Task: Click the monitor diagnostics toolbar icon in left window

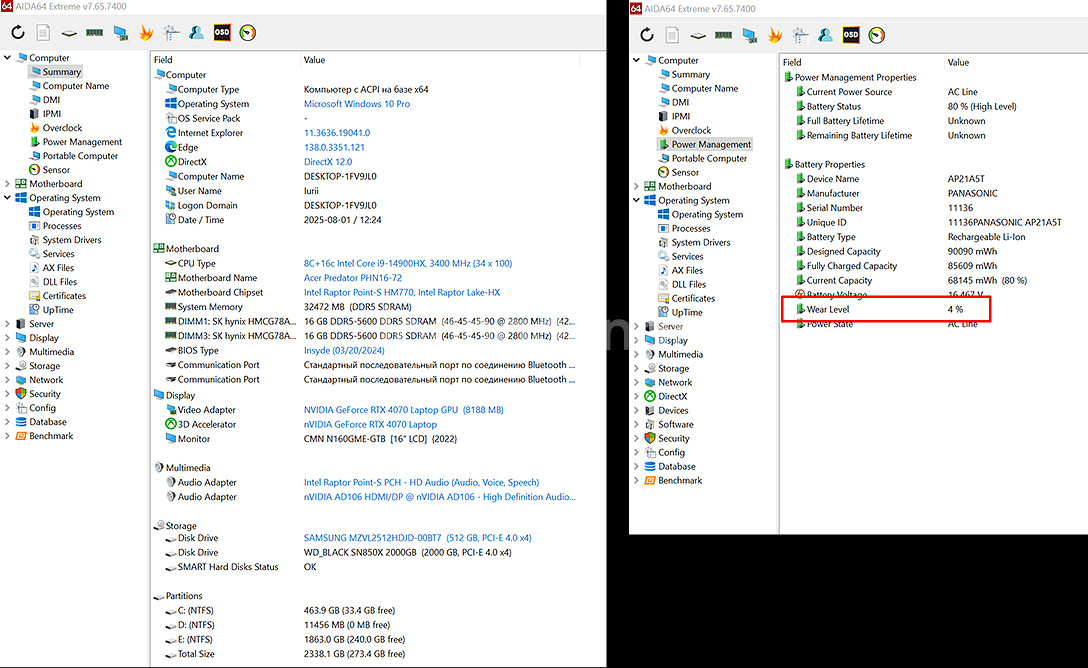Action: (x=120, y=33)
